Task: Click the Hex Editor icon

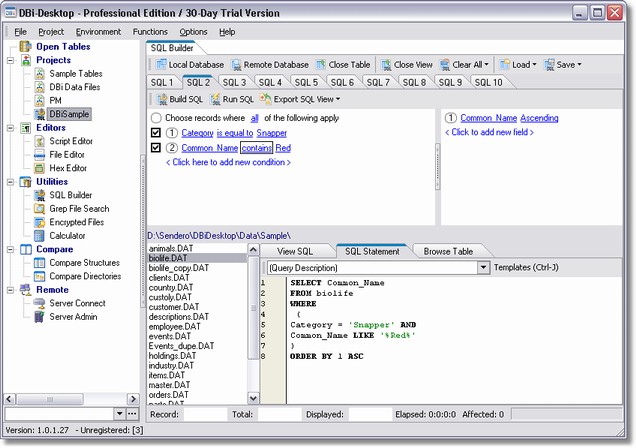Action: [x=39, y=168]
